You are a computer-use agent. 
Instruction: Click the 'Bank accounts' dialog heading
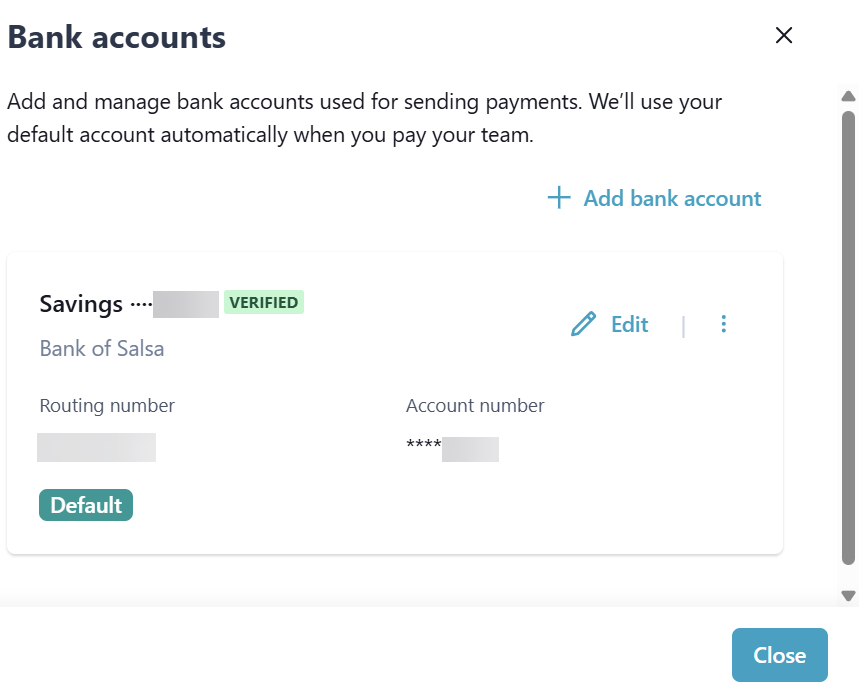tap(117, 38)
